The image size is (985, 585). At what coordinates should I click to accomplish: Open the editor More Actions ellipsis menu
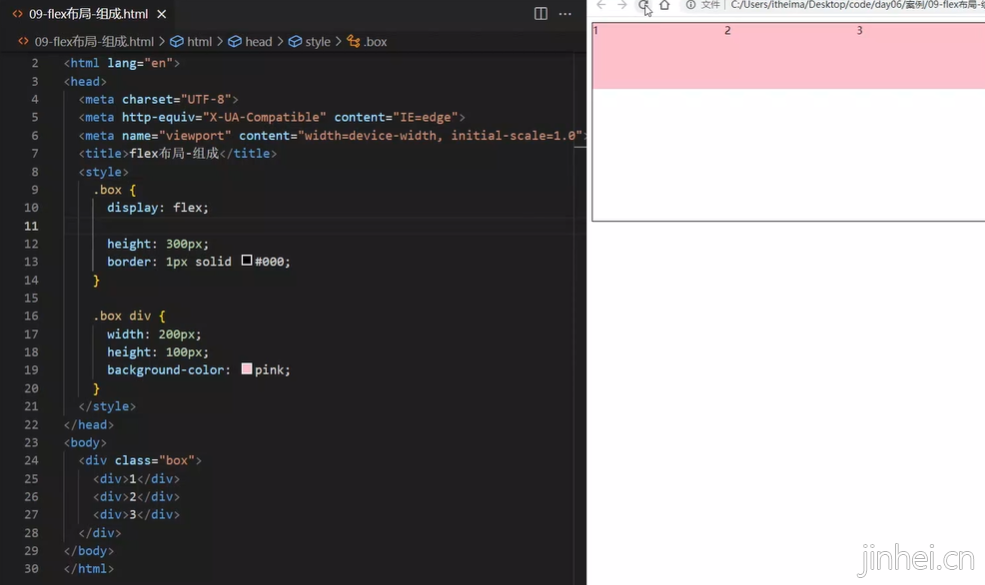[x=565, y=14]
